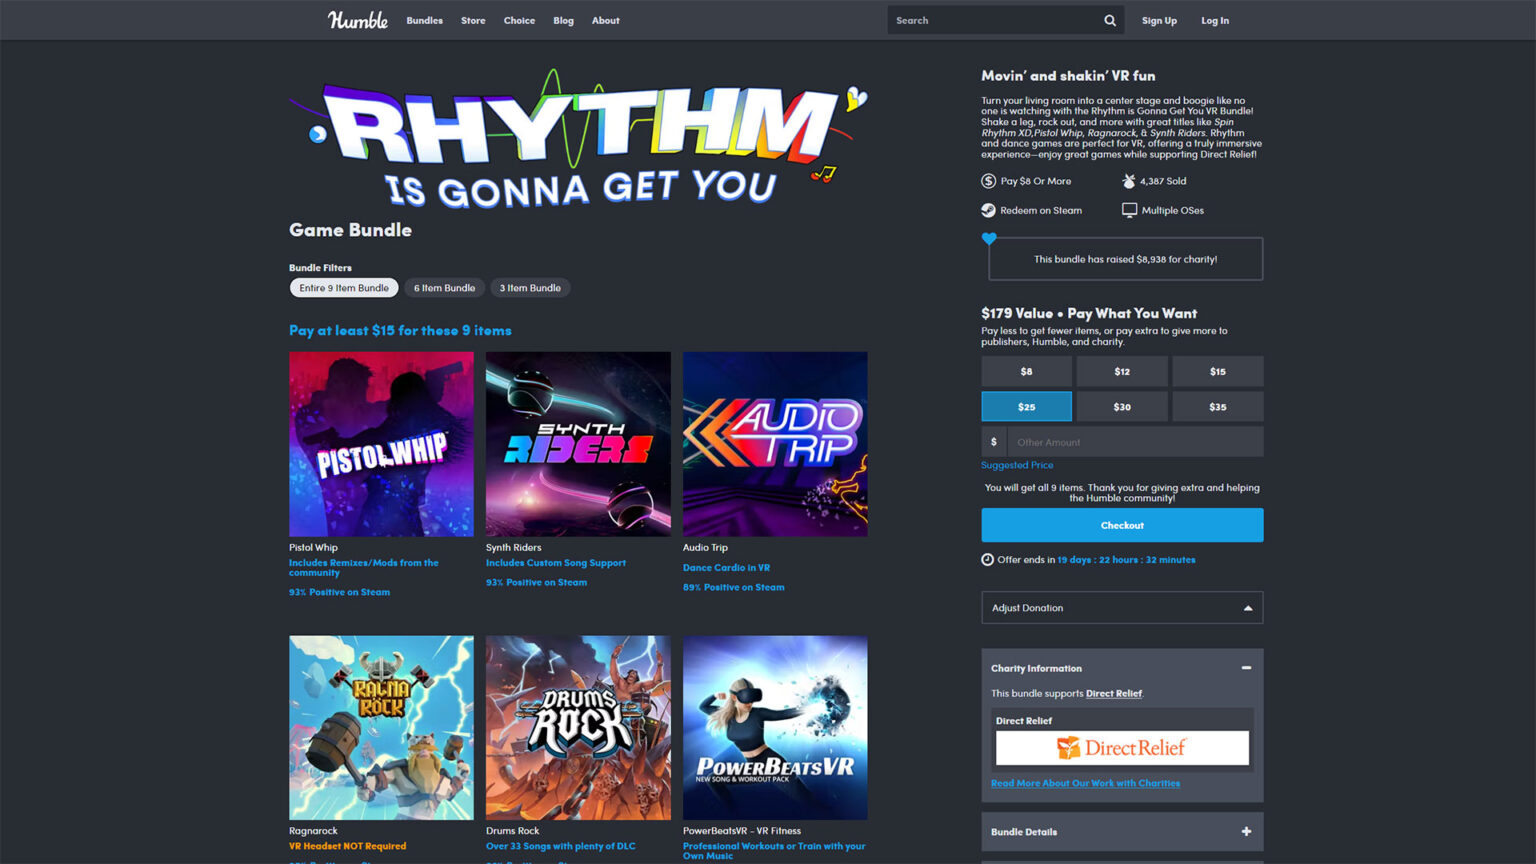Click the monitor icon beside Multiple OSes
The width and height of the screenshot is (1536, 864).
click(x=1129, y=210)
